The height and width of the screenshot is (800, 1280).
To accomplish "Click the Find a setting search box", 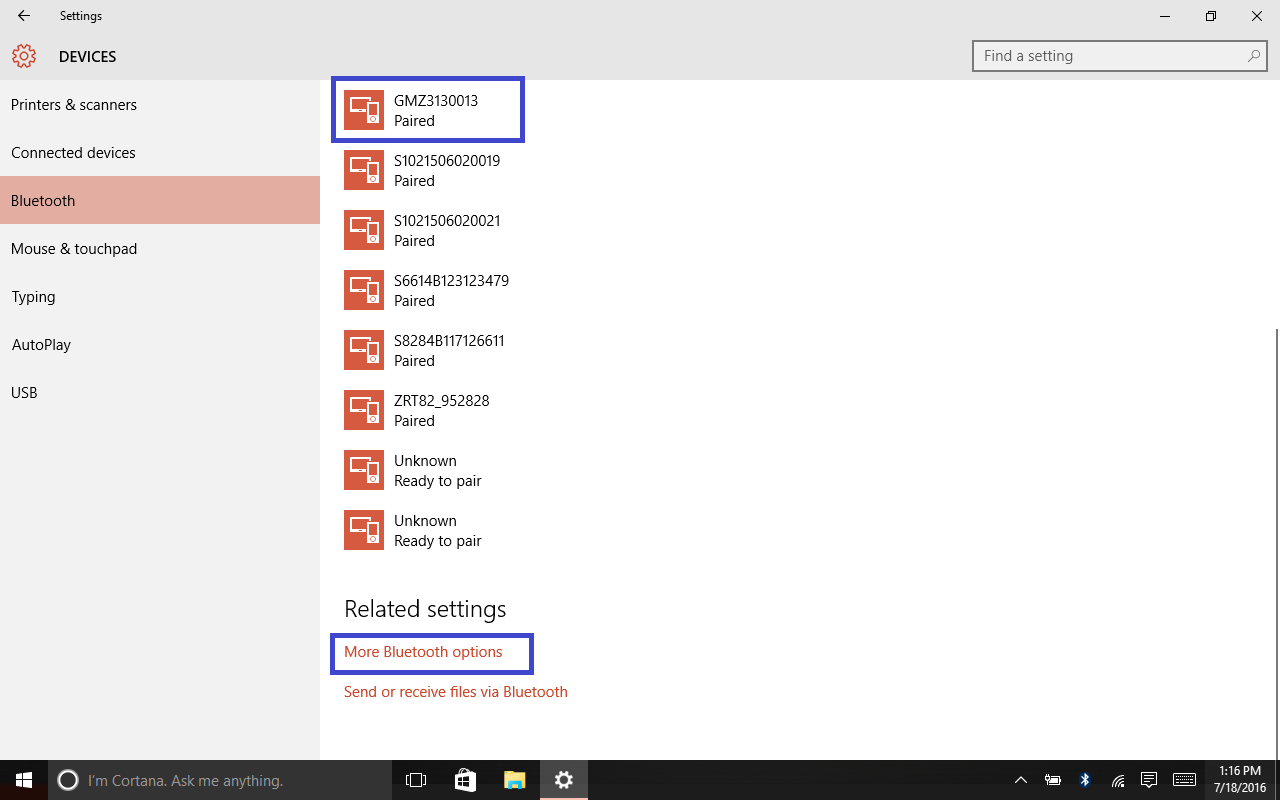I will (x=1110, y=56).
